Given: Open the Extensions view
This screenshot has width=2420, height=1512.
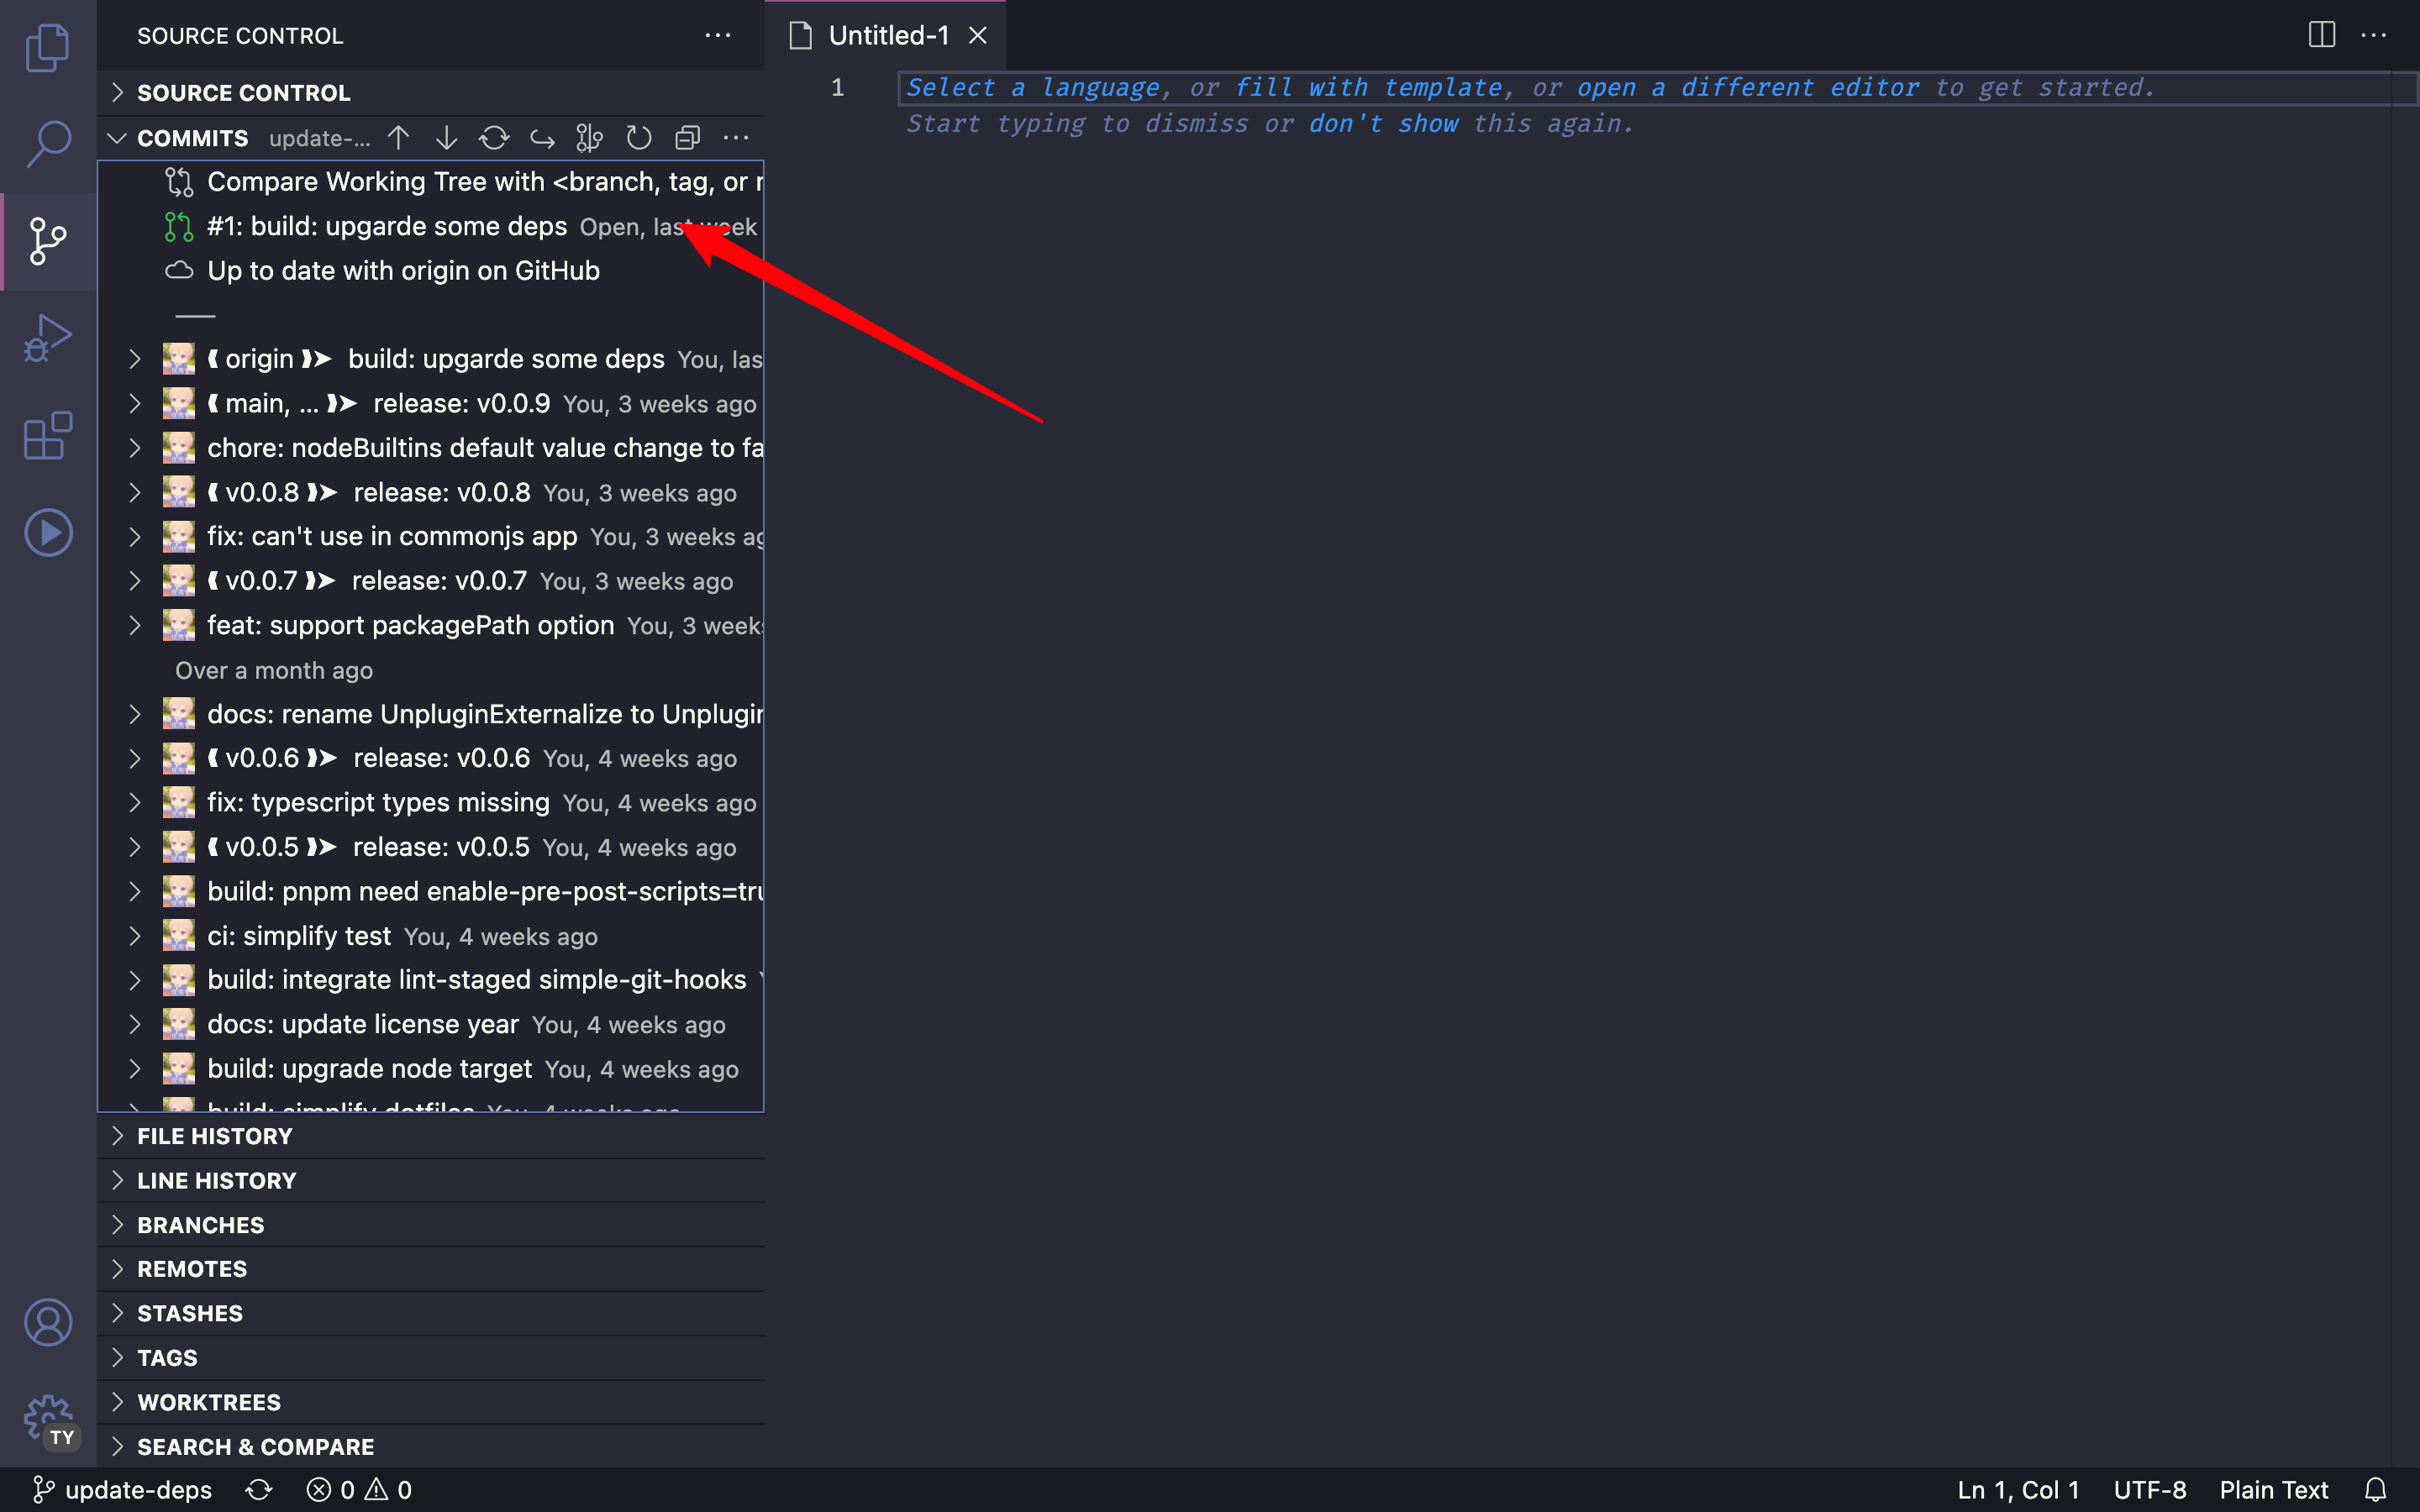Looking at the screenshot, I should (x=47, y=435).
